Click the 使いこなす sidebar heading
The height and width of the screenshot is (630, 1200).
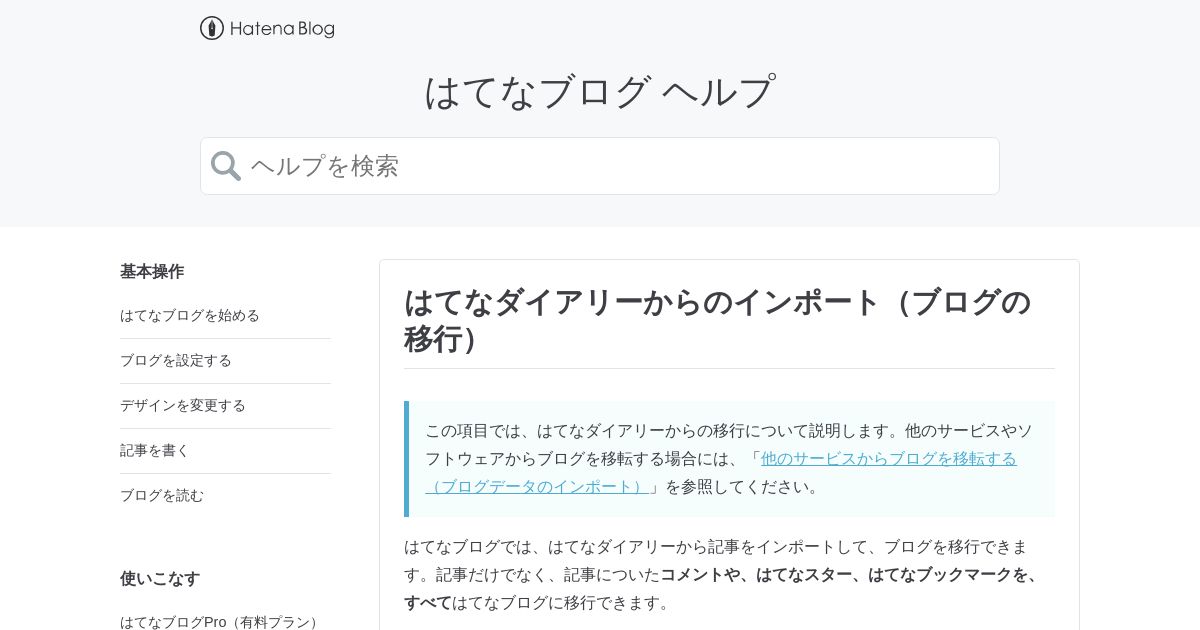(160, 578)
